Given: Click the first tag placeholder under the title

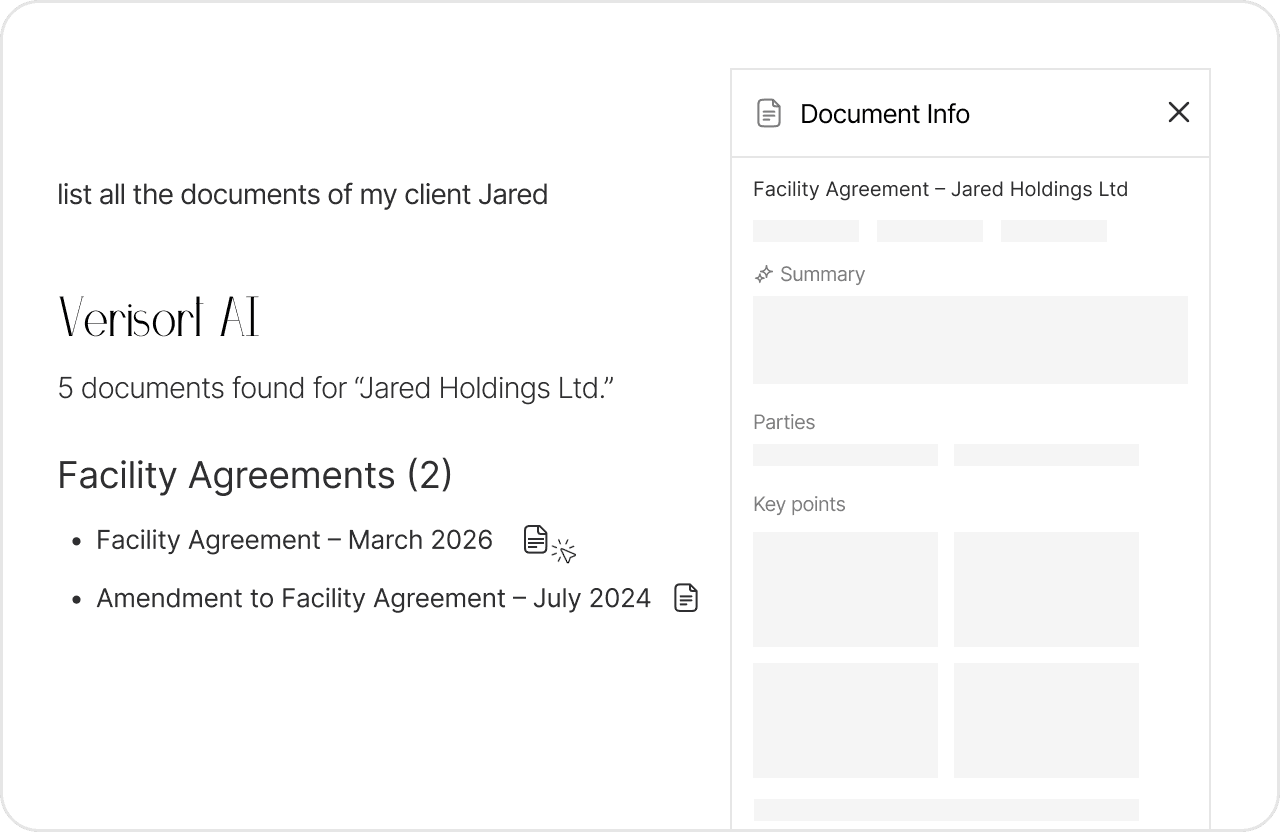Looking at the screenshot, I should (x=806, y=231).
